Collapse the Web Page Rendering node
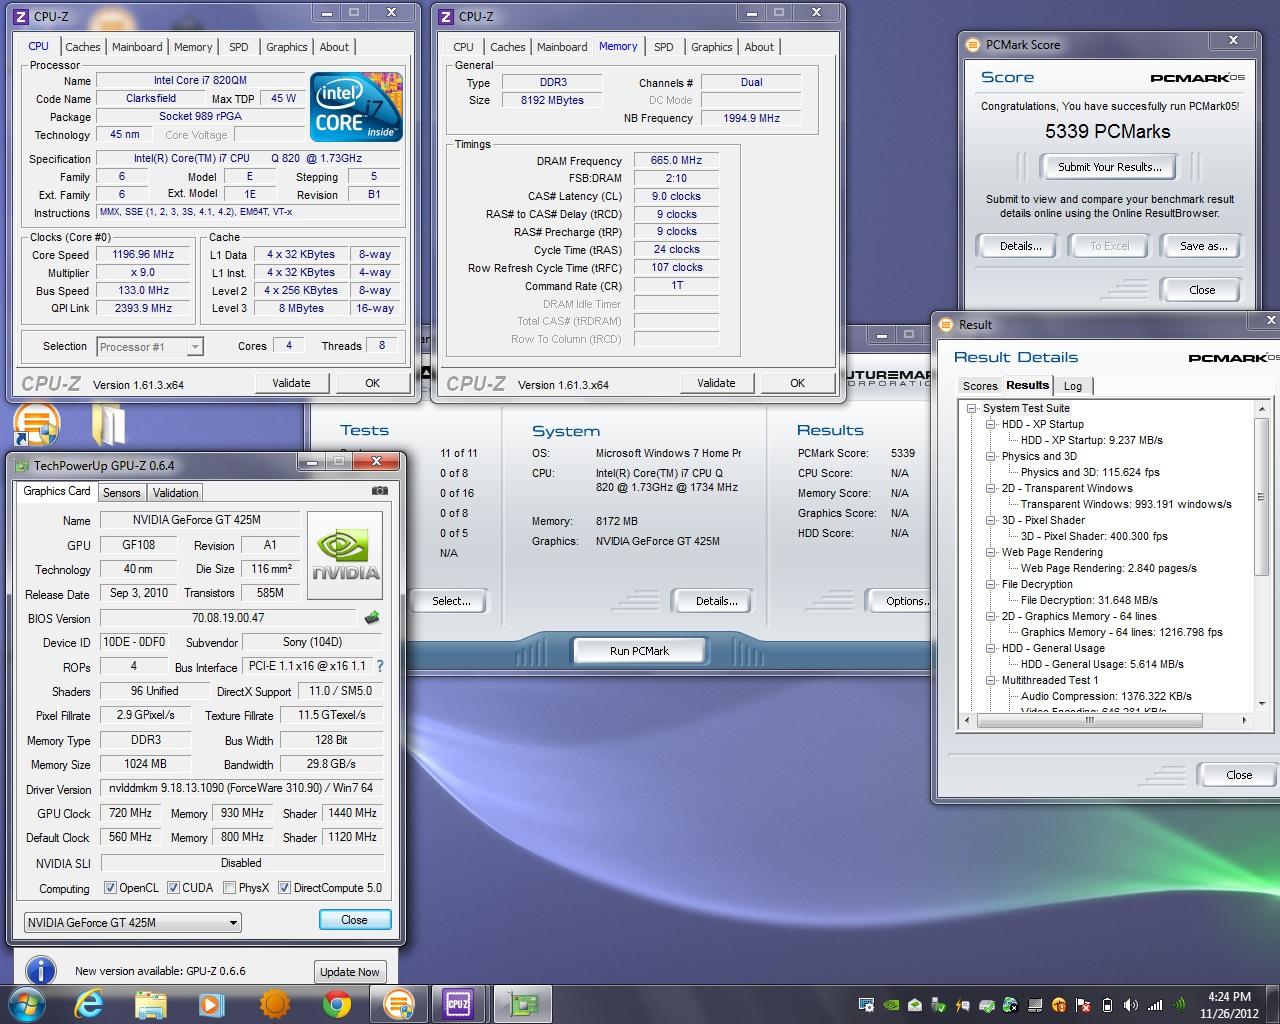 991,552
